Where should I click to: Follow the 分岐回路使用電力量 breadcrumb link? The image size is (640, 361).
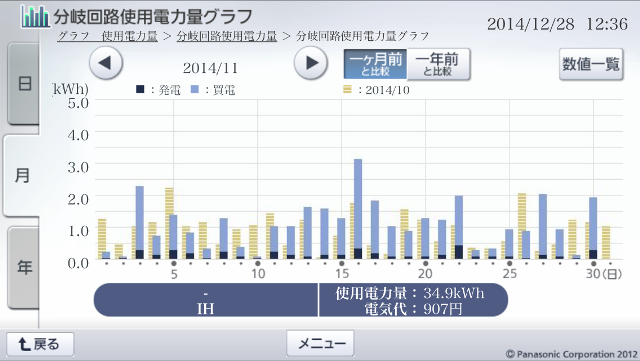point(227,36)
